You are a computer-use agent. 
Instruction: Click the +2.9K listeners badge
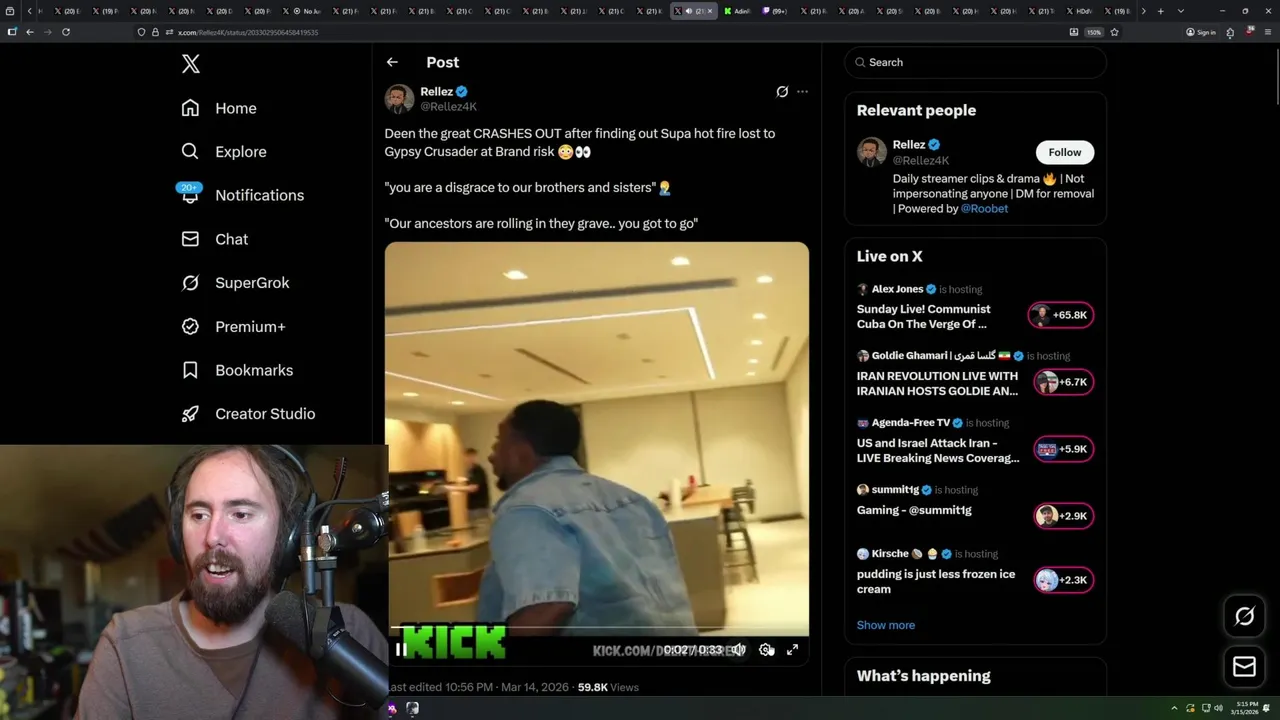click(1064, 516)
